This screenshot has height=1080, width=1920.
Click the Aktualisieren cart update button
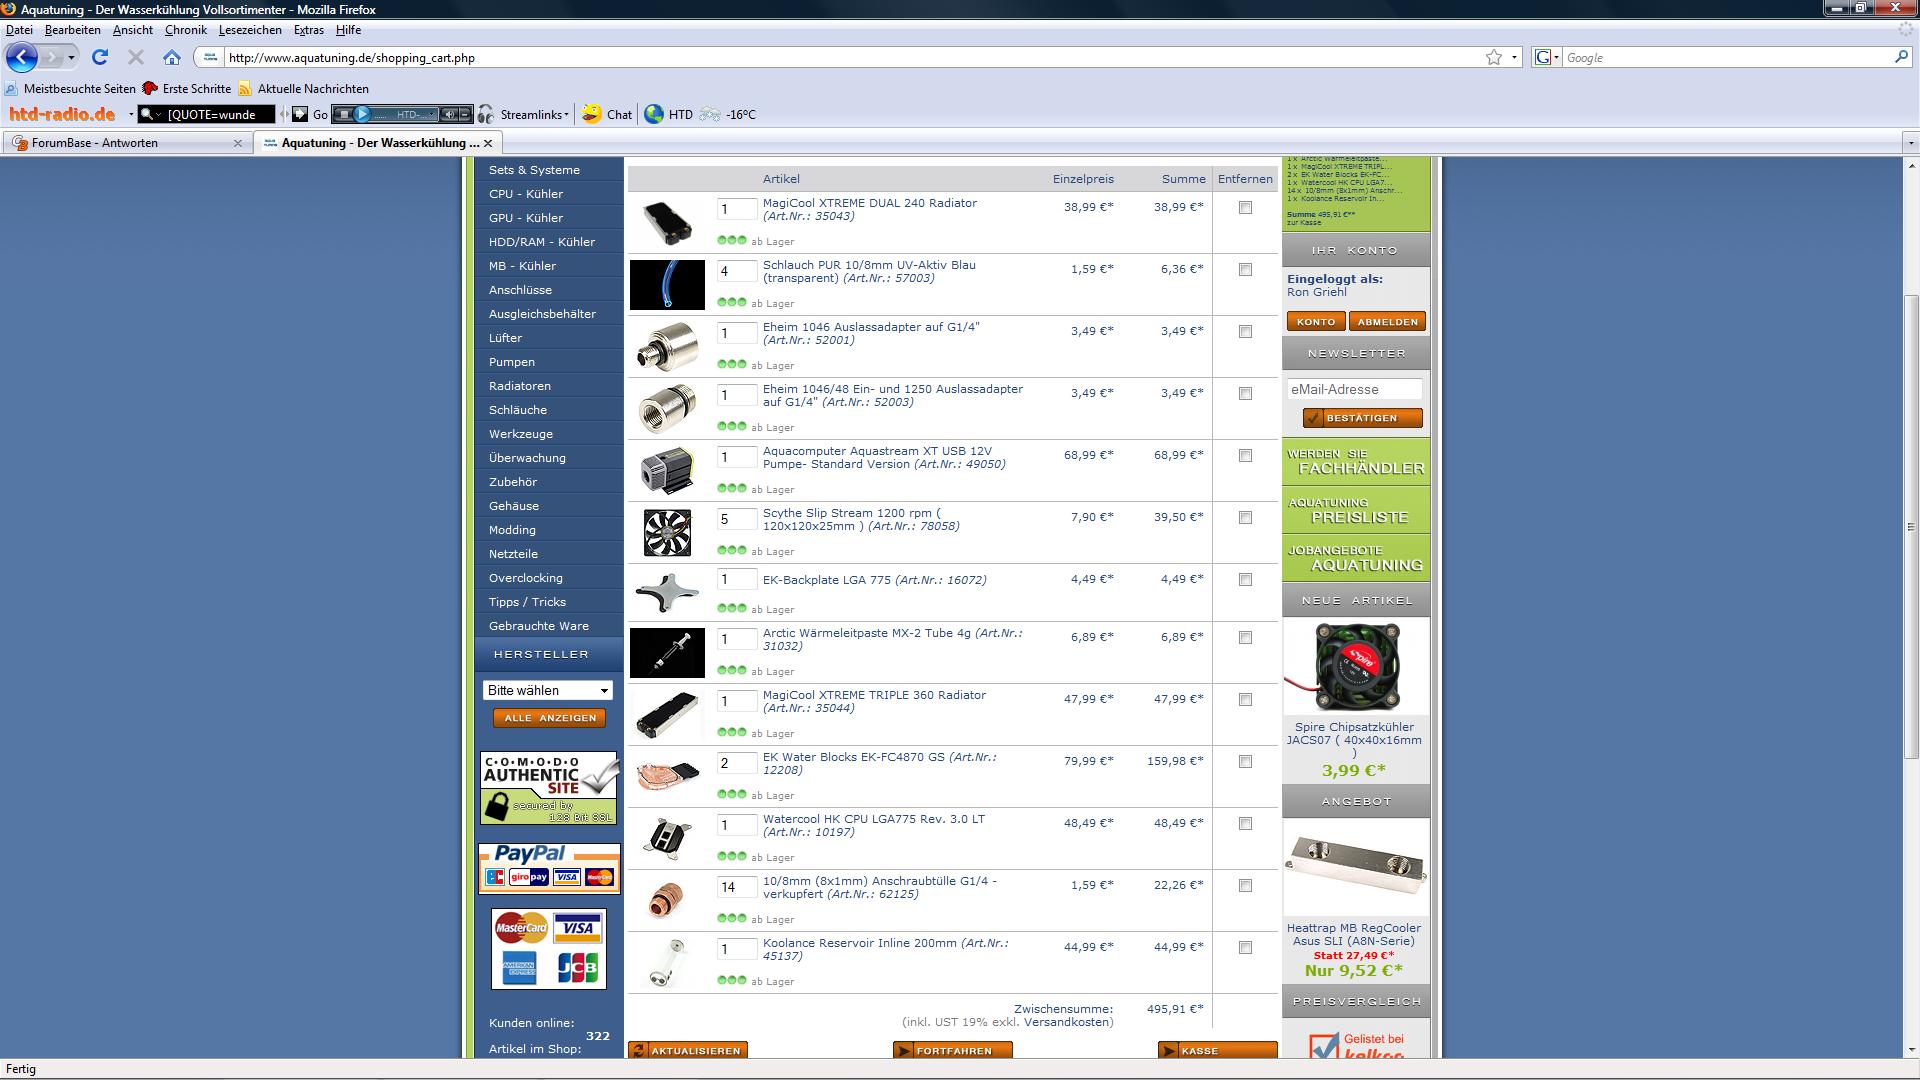tap(688, 1050)
